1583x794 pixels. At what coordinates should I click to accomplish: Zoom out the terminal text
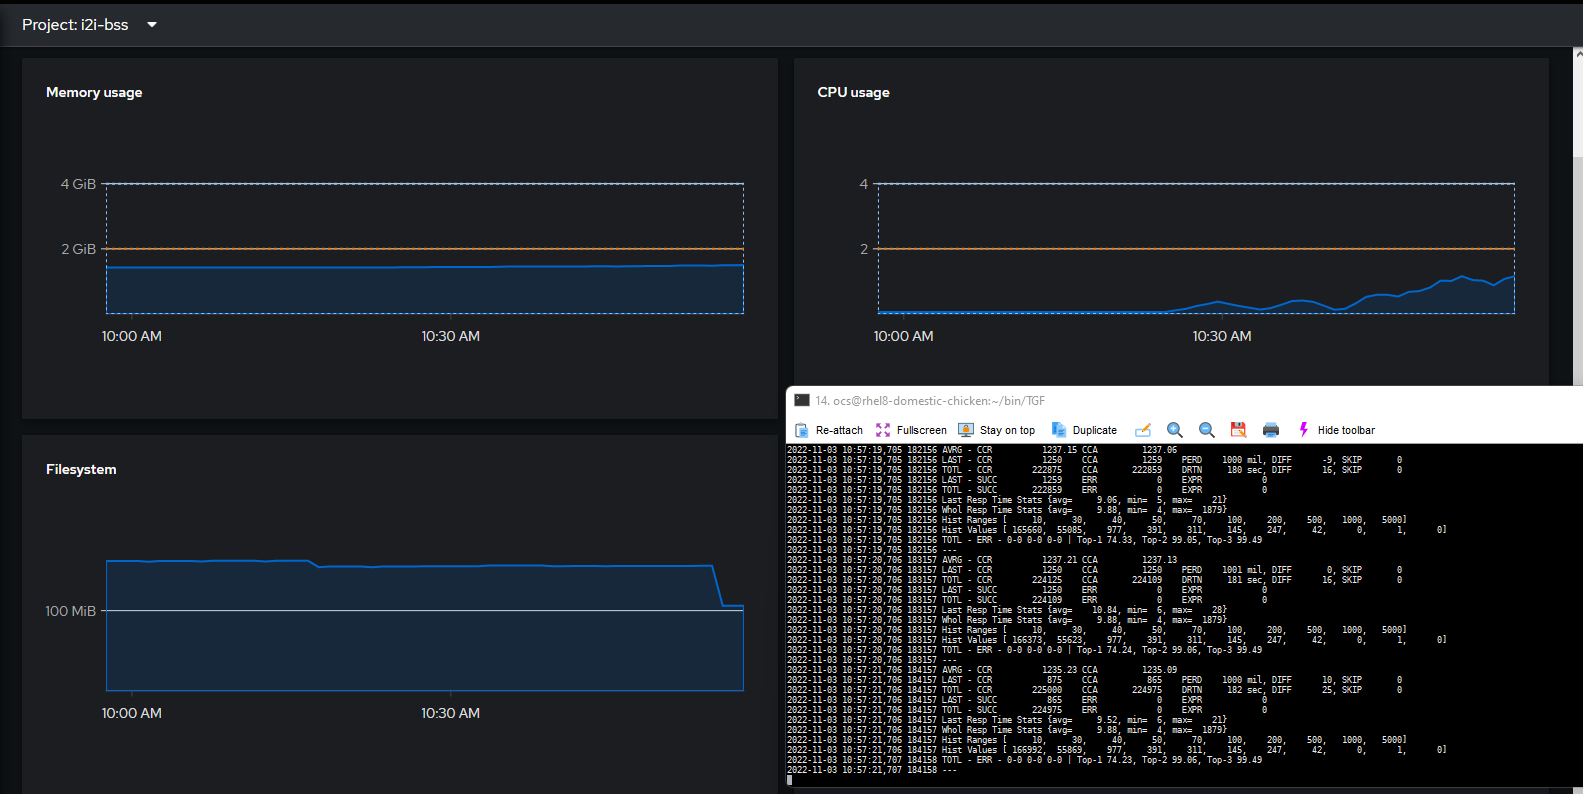pyautogui.click(x=1207, y=430)
